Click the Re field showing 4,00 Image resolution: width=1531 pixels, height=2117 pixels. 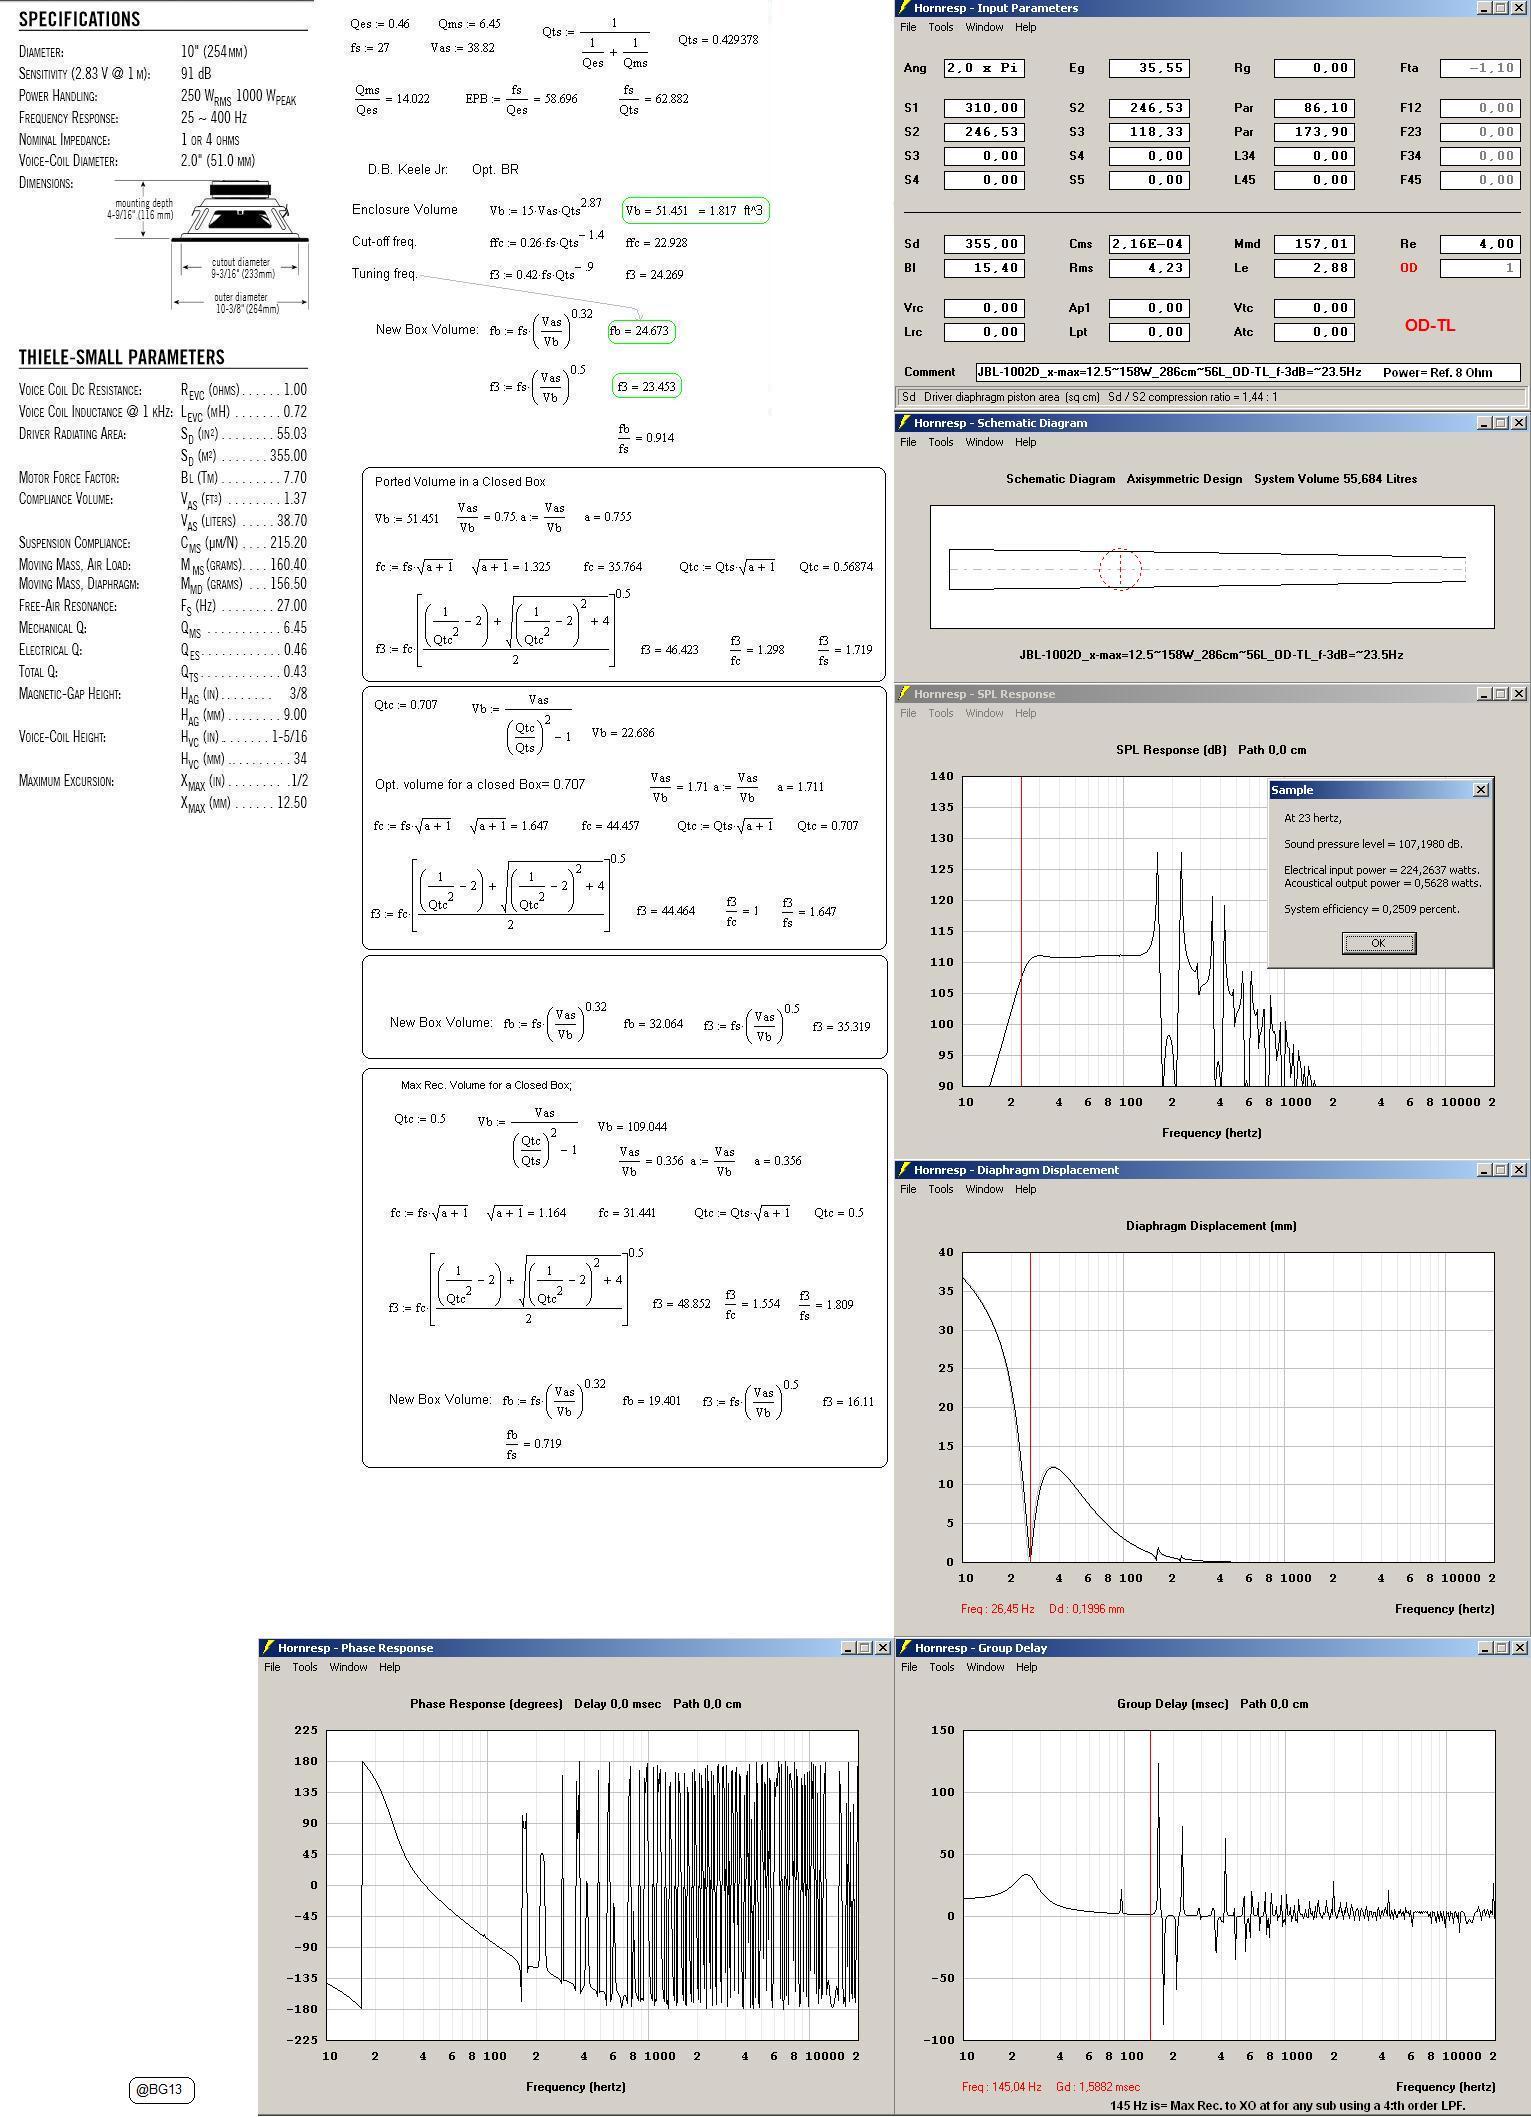pyautogui.click(x=1480, y=244)
